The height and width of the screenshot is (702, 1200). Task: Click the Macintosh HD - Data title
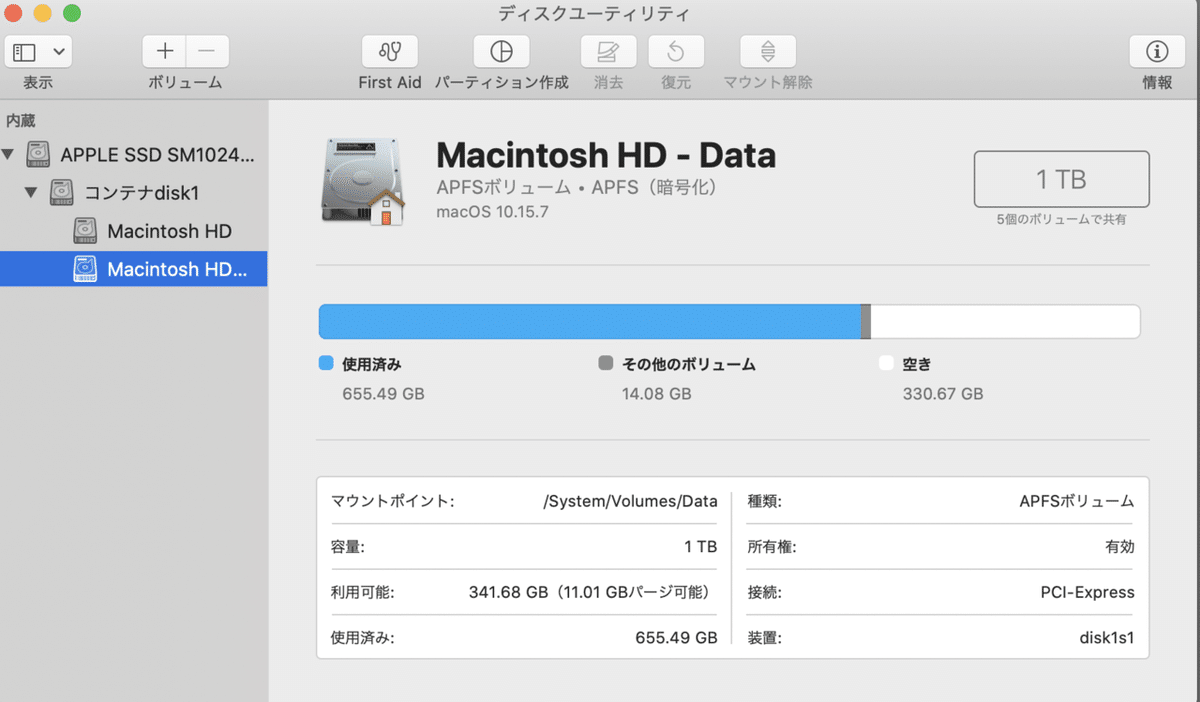coord(606,155)
